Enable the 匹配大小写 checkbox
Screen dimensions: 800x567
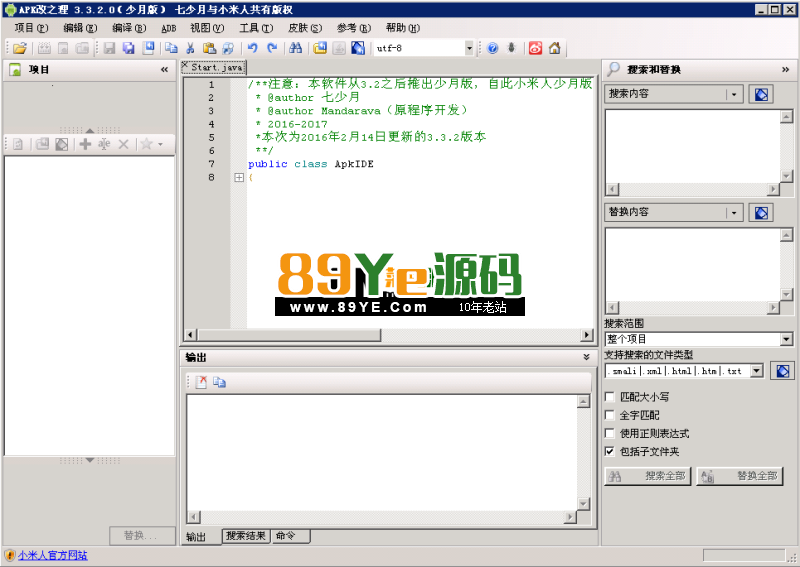tap(610, 397)
